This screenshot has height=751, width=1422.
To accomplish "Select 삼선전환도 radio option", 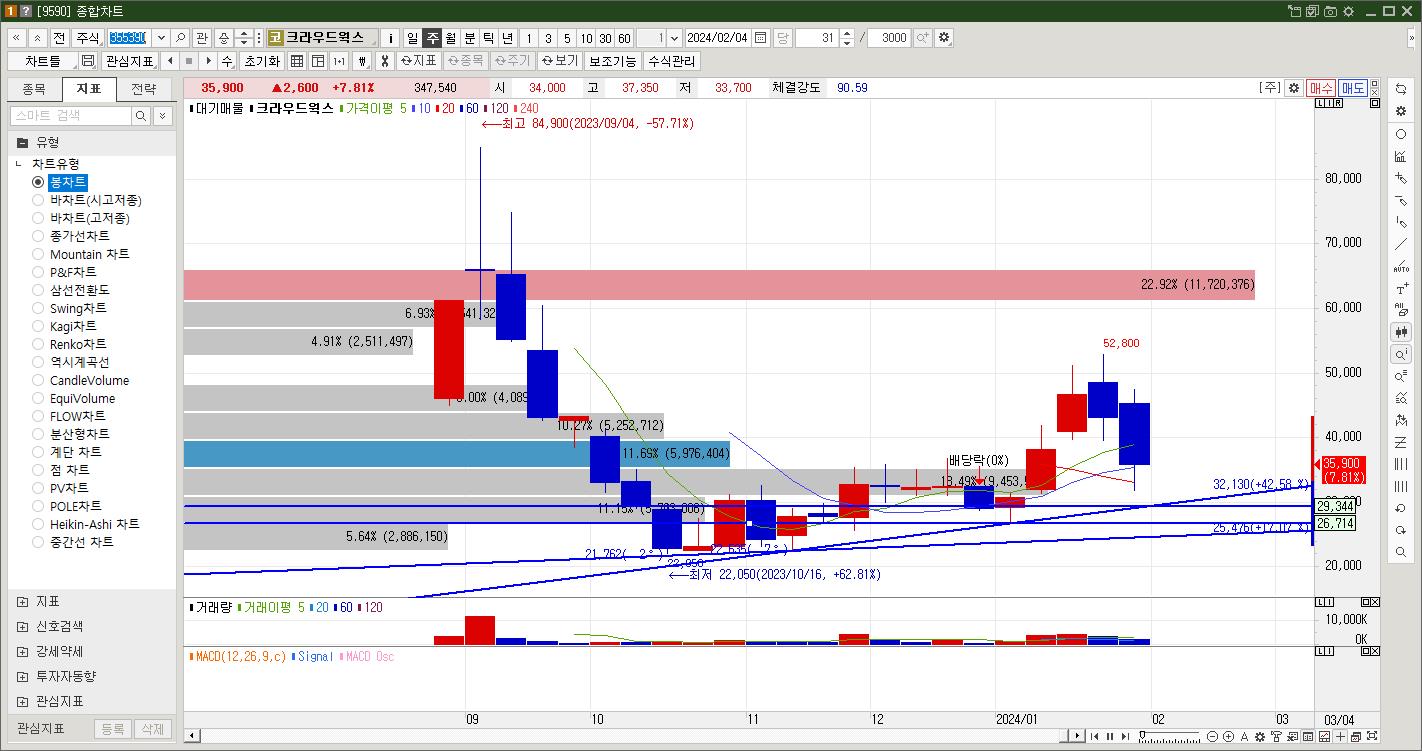I will [x=38, y=290].
